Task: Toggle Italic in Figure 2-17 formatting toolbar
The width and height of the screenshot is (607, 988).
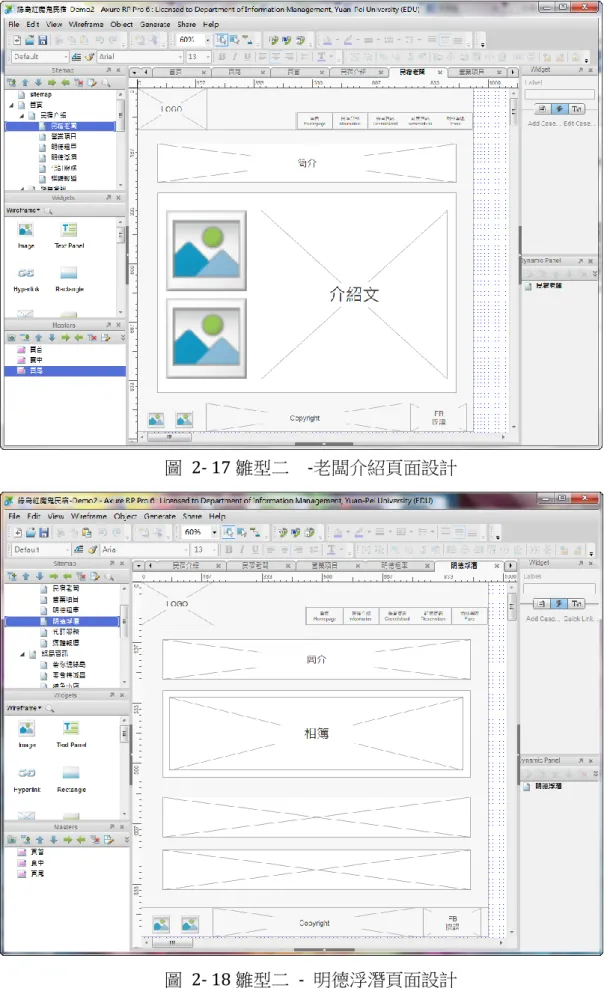Action: (234, 57)
